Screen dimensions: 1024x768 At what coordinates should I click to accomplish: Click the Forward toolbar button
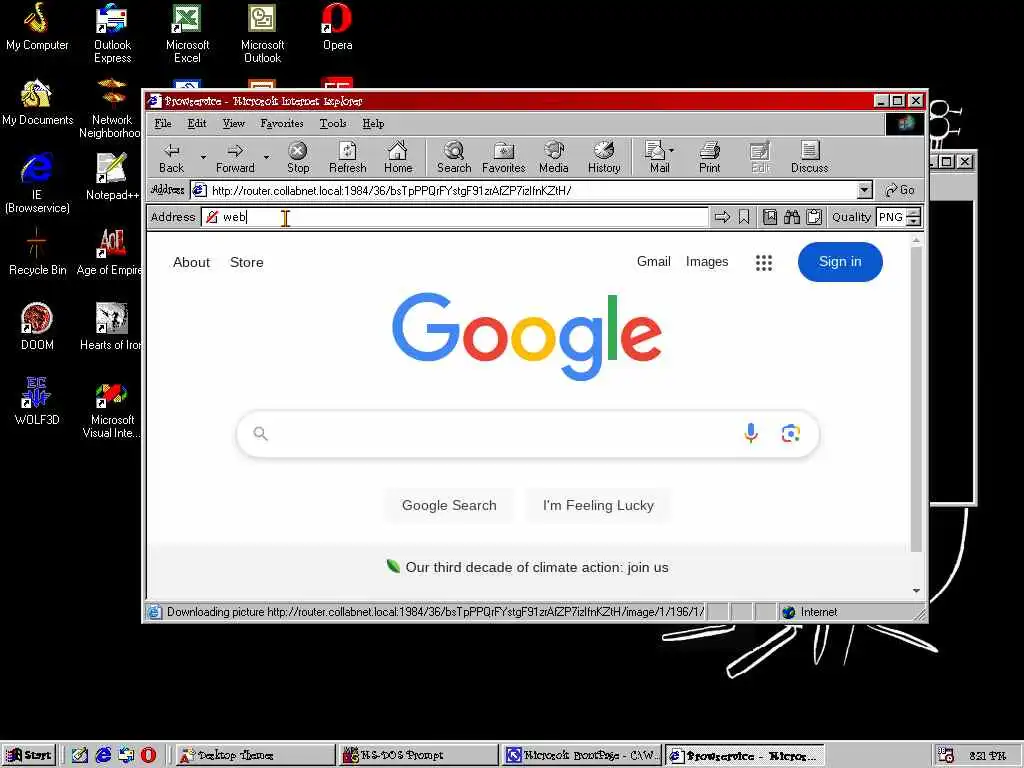(x=235, y=158)
